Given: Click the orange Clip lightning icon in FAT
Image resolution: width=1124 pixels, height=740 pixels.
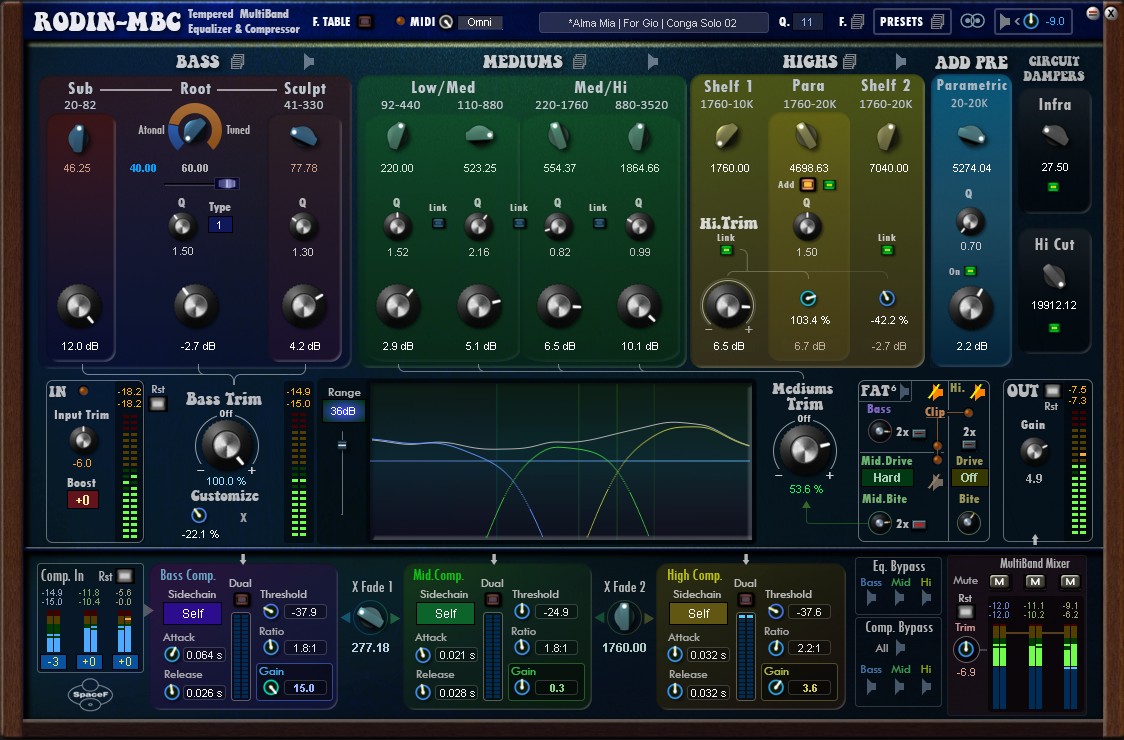Looking at the screenshot, I should (936, 393).
